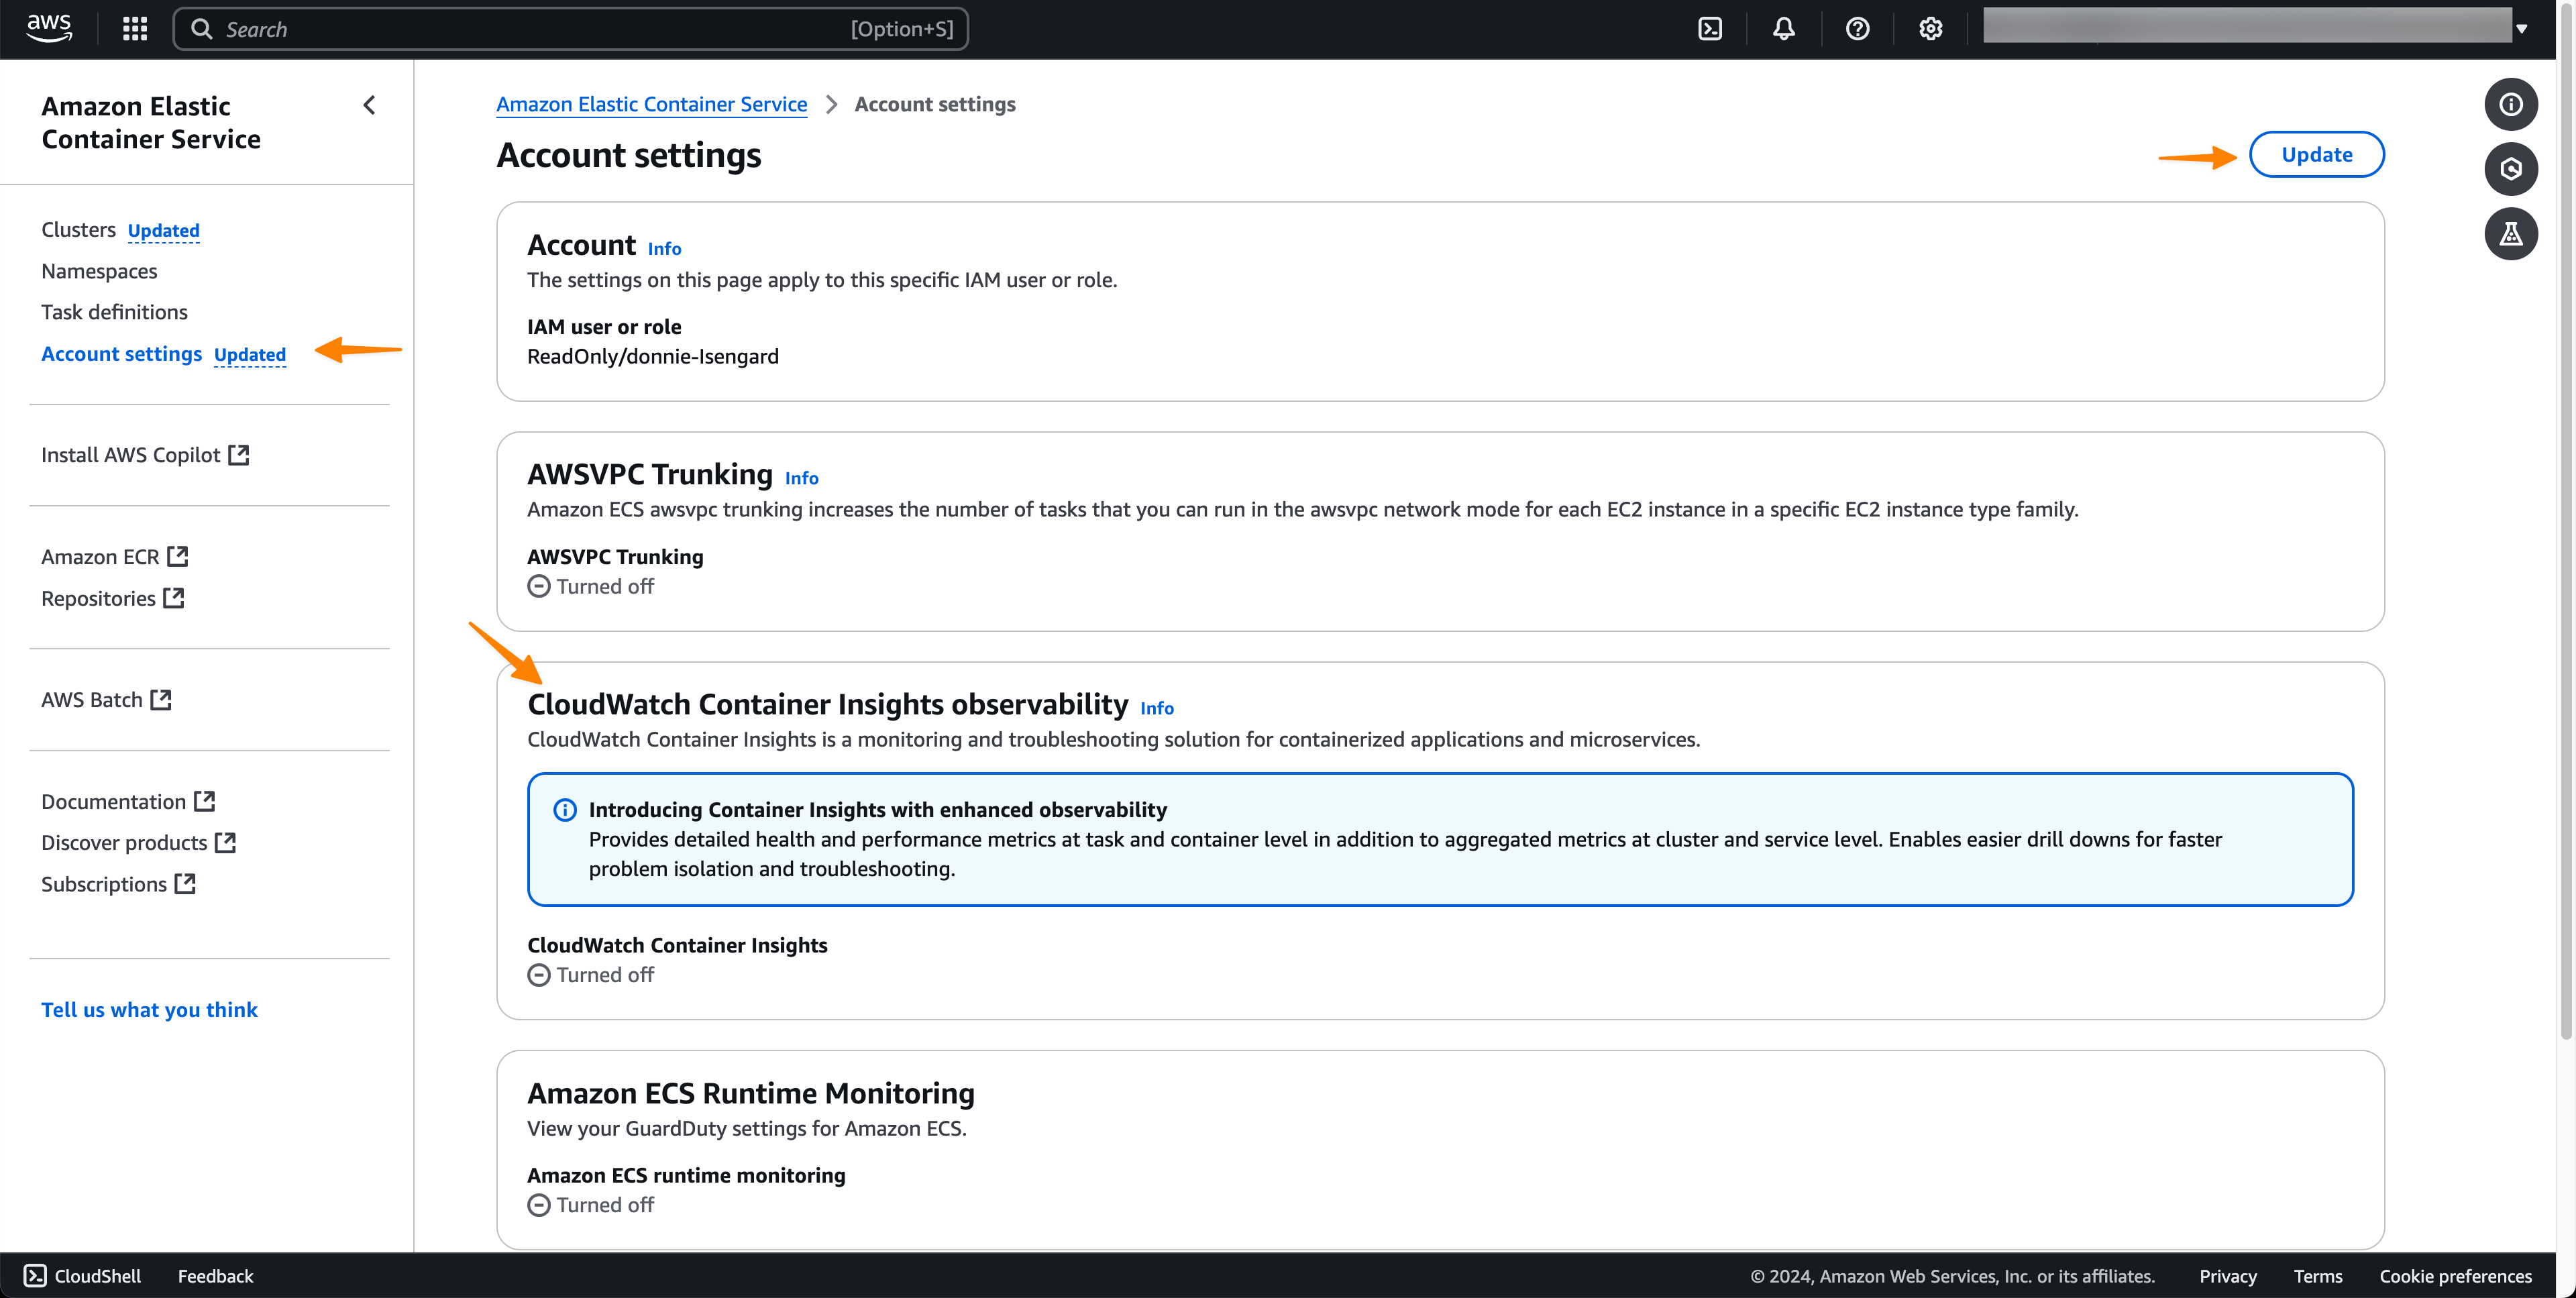This screenshot has width=2576, height=1298.
Task: Open Amazon Elastic Container Service breadcrumb link
Action: point(651,104)
